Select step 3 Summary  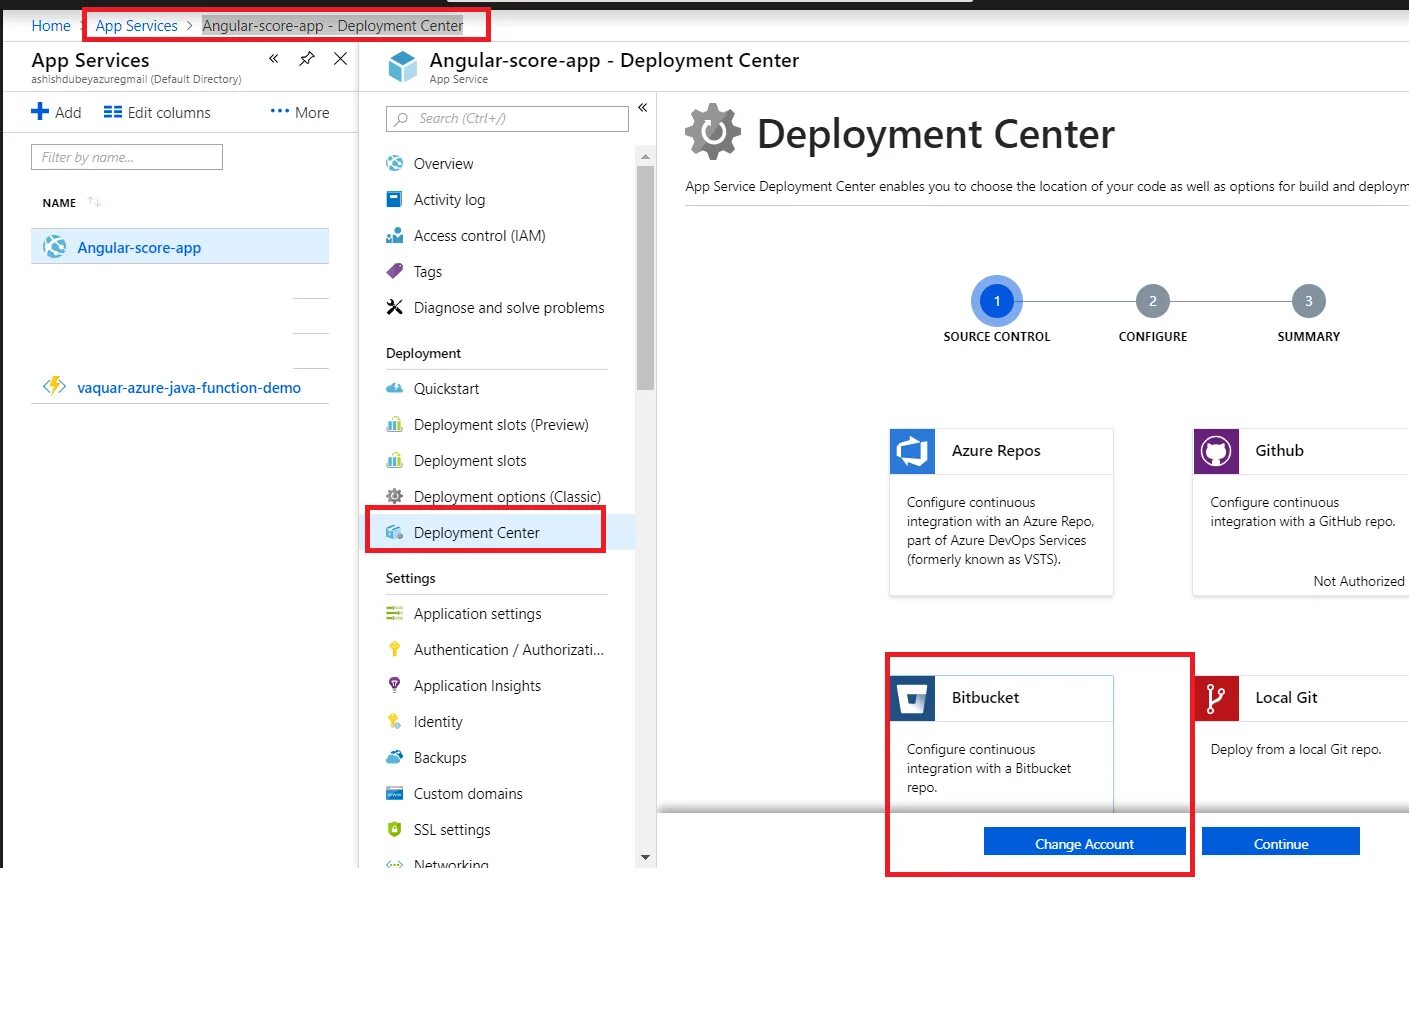pyautogui.click(x=1308, y=301)
